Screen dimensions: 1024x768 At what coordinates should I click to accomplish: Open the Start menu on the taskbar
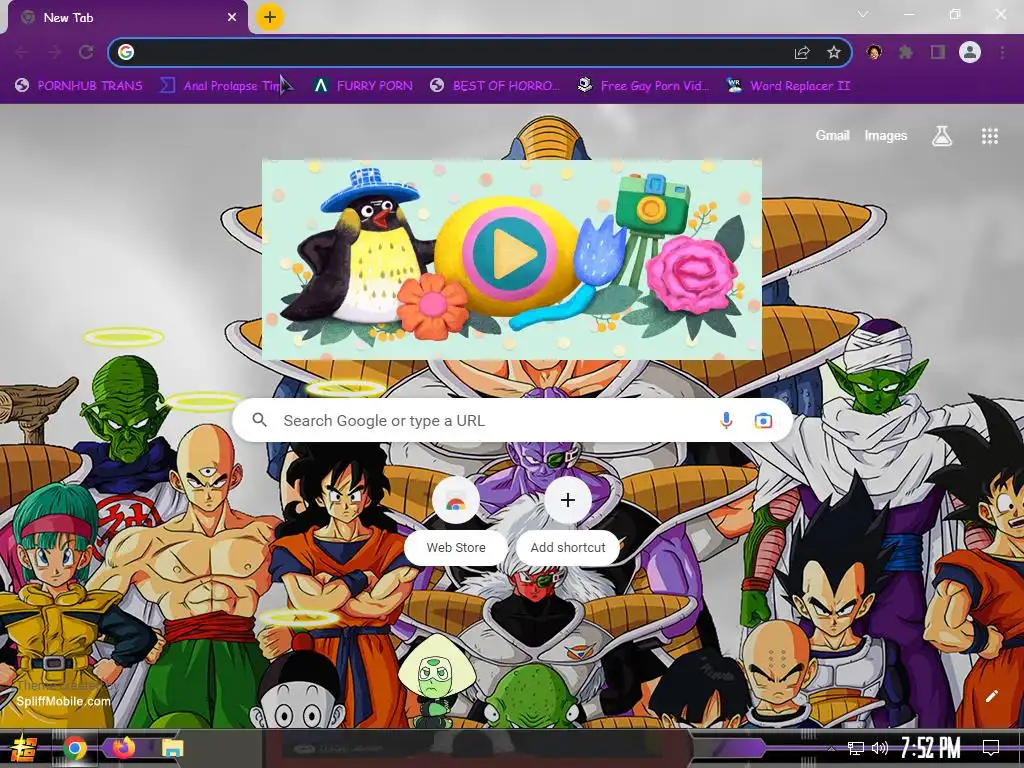click(24, 748)
